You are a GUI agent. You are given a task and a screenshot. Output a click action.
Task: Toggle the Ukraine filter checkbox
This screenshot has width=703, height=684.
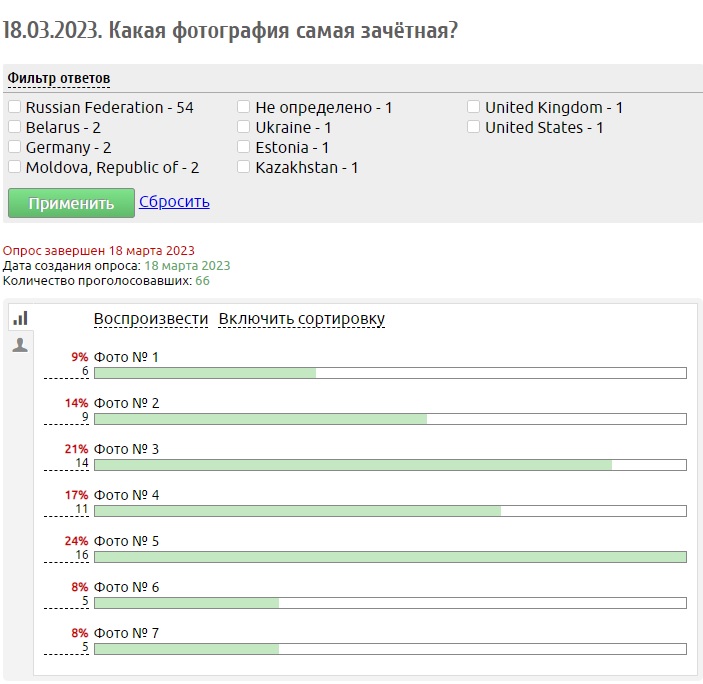[x=244, y=127]
